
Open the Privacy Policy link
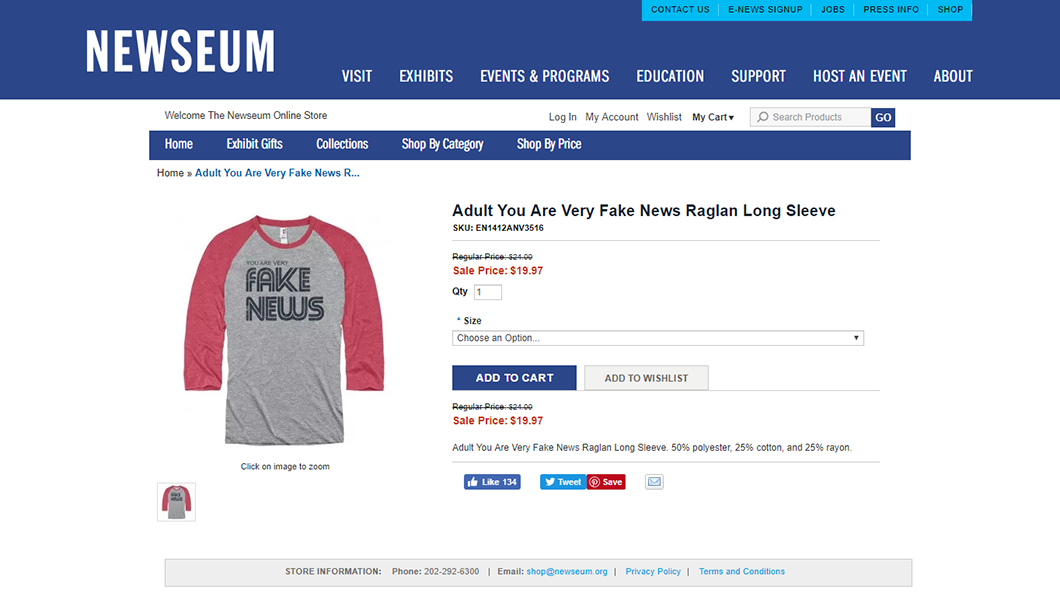(x=653, y=571)
